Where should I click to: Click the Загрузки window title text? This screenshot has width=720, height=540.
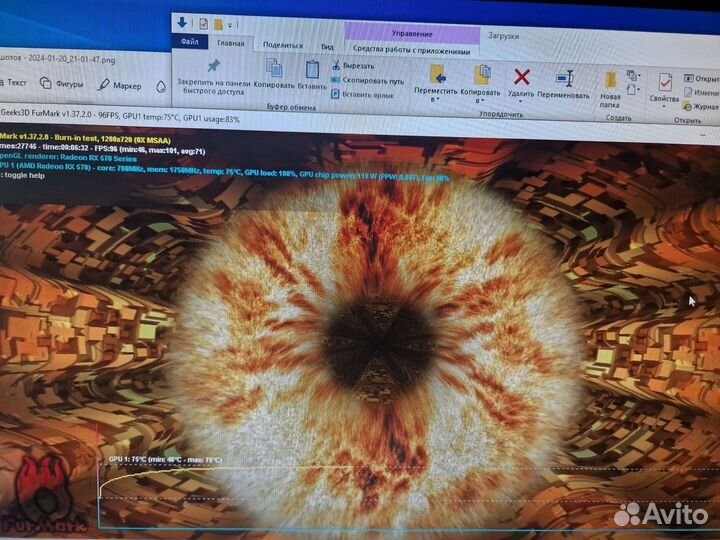click(x=503, y=35)
